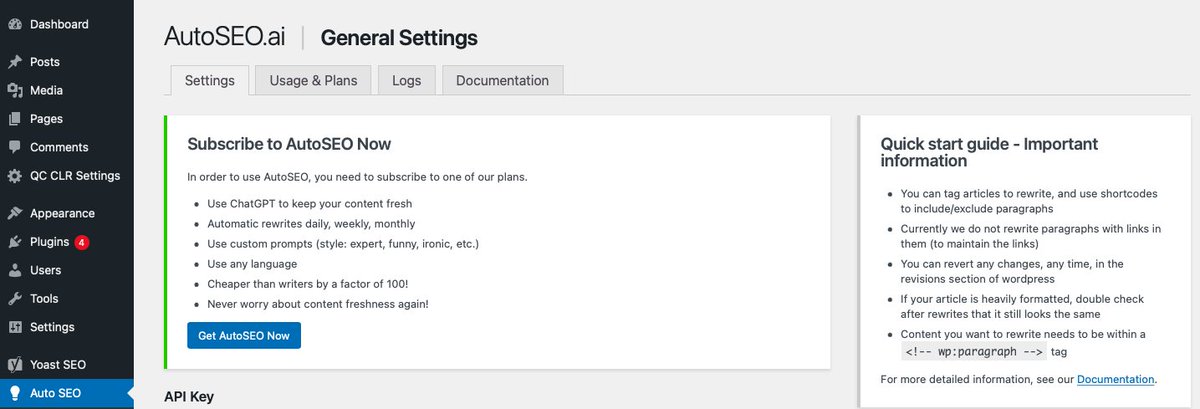Switch to the Logs tab

tap(407, 80)
